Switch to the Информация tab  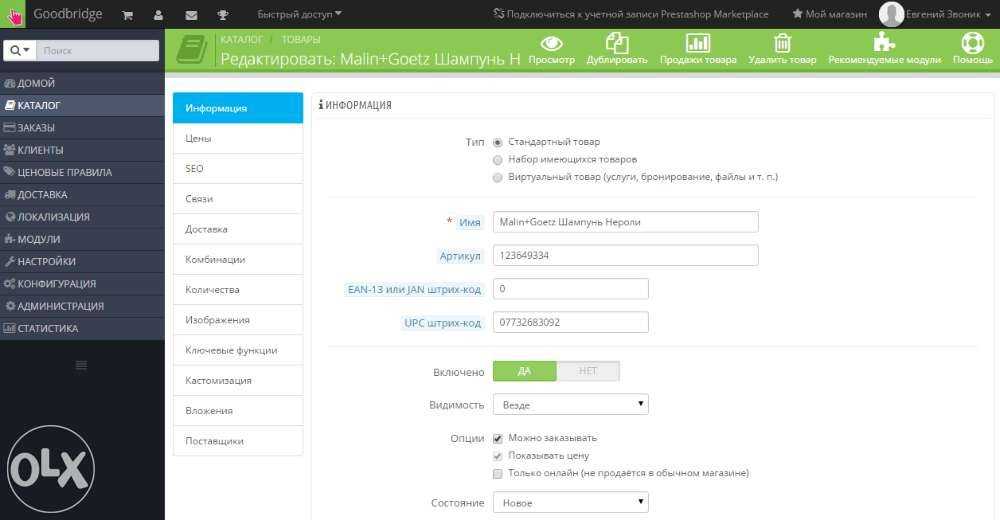(x=238, y=108)
